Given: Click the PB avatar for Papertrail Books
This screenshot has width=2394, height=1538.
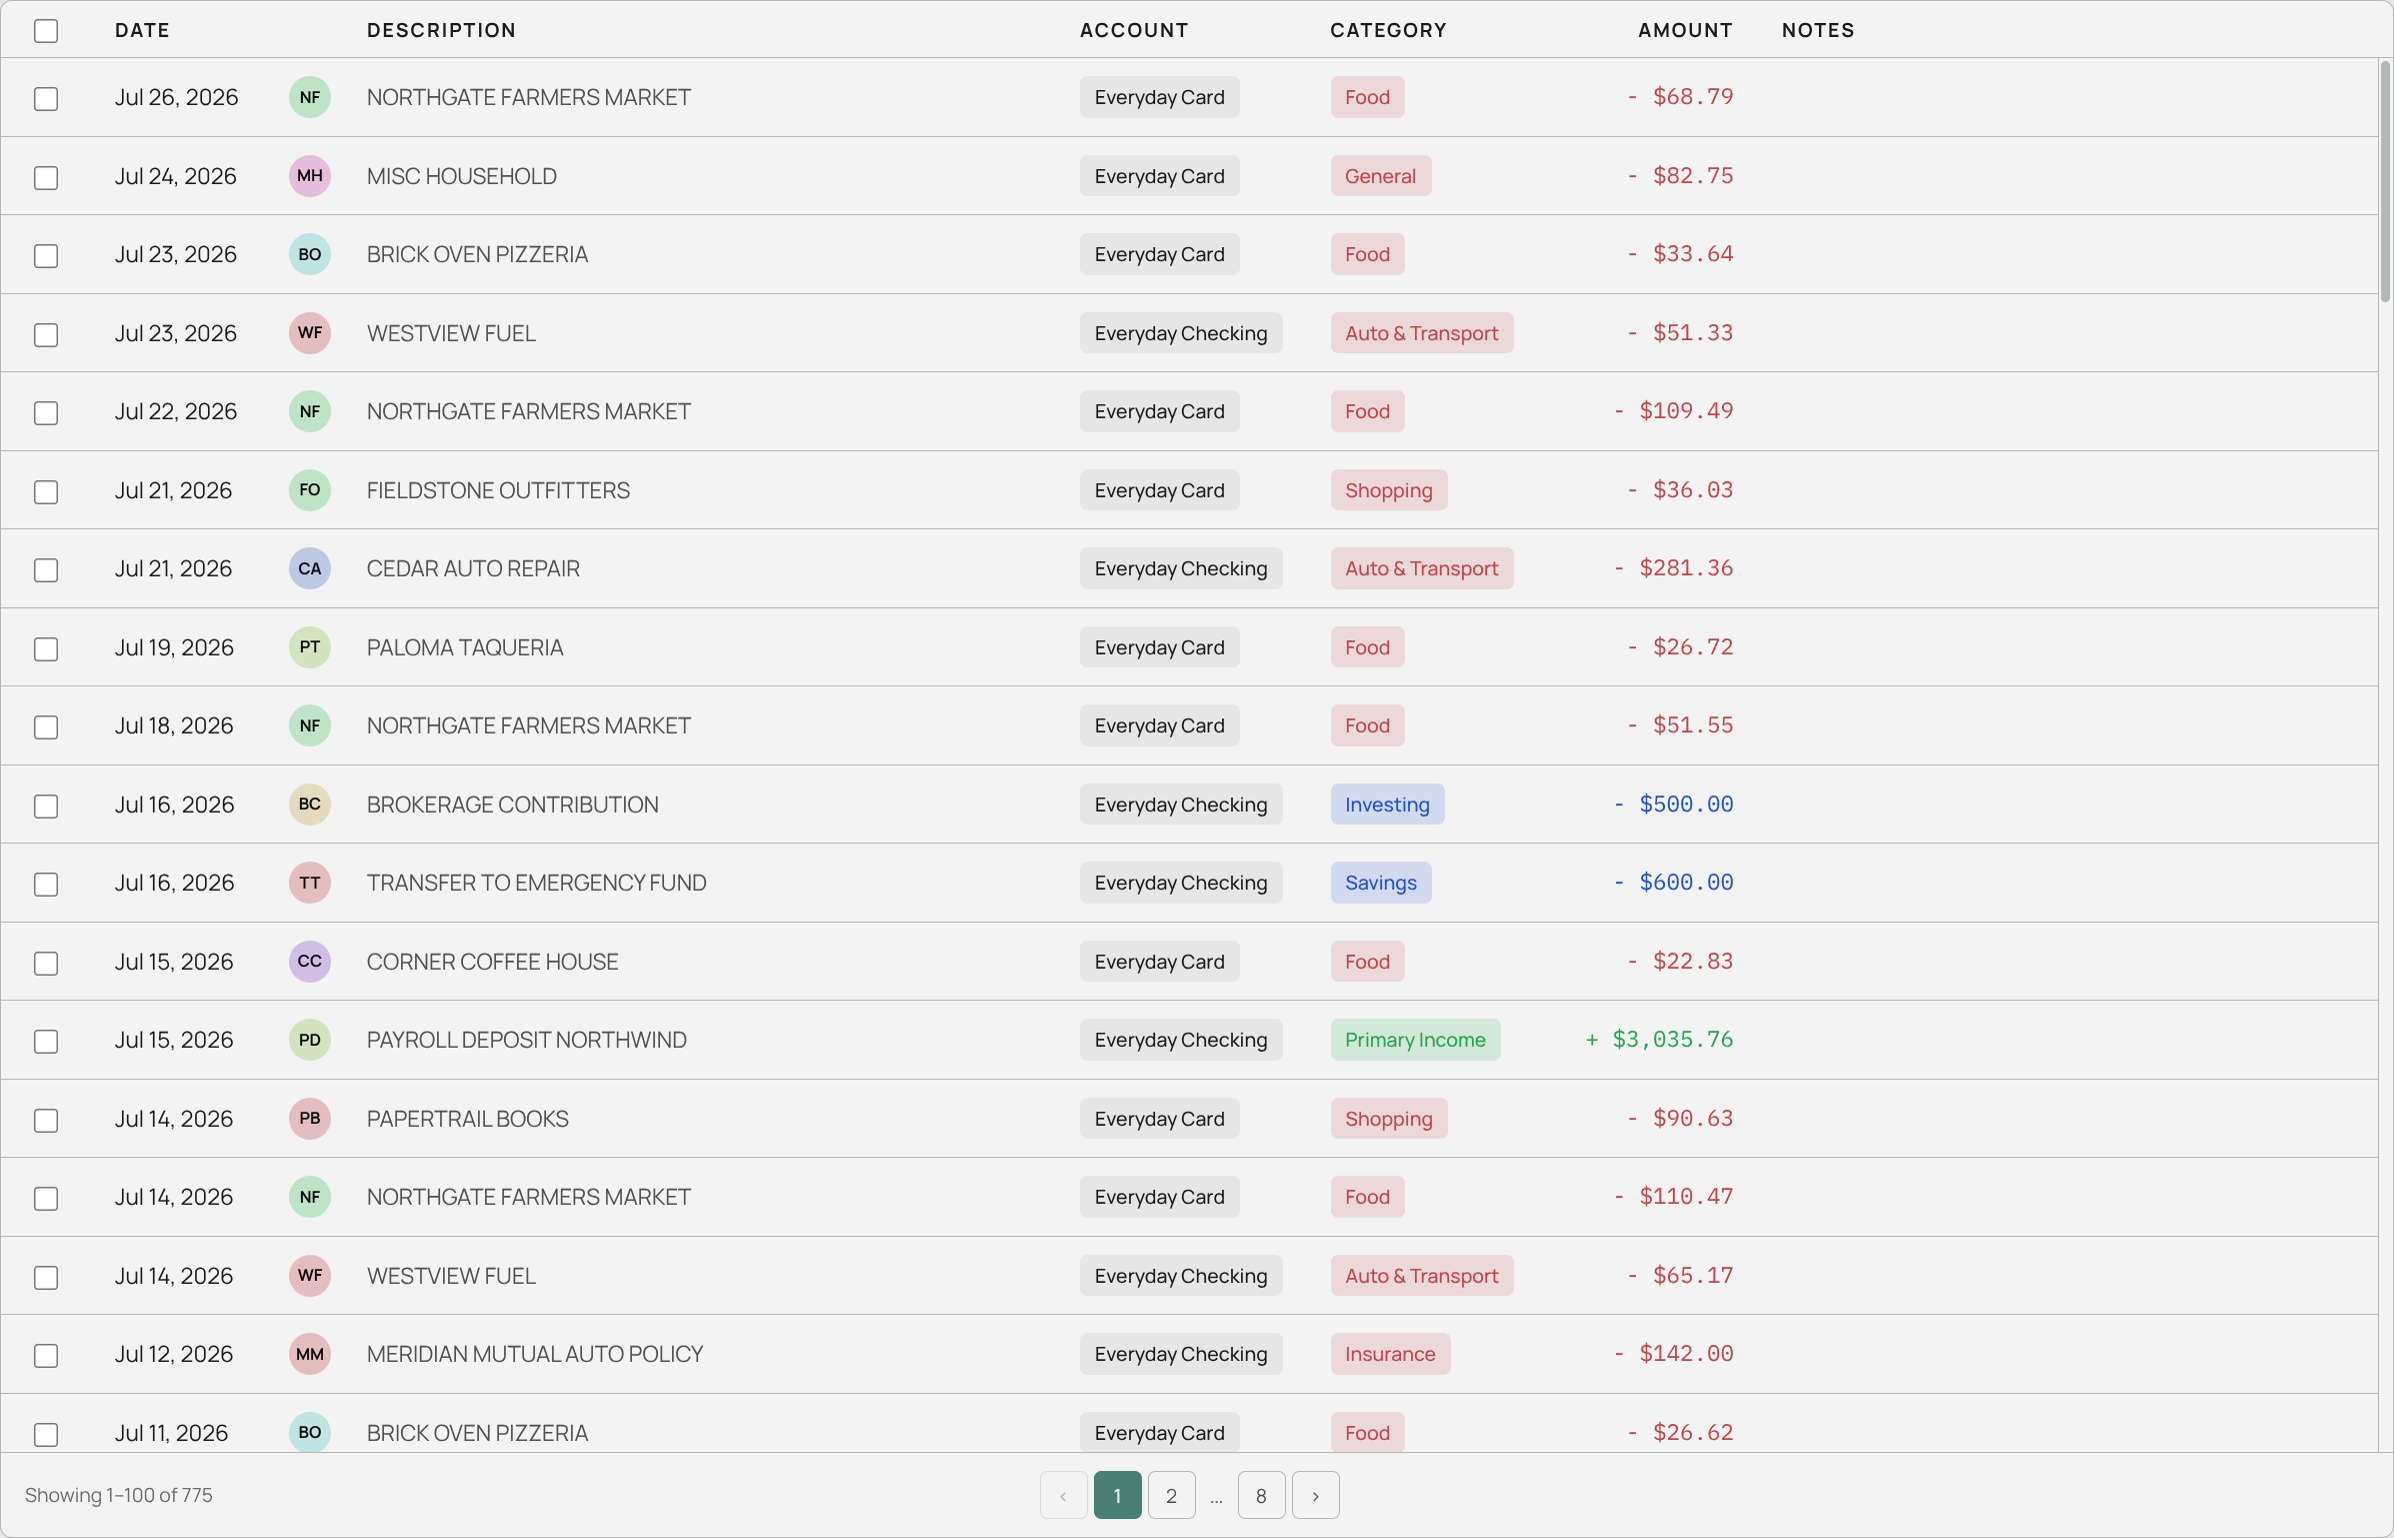Looking at the screenshot, I should point(310,1118).
